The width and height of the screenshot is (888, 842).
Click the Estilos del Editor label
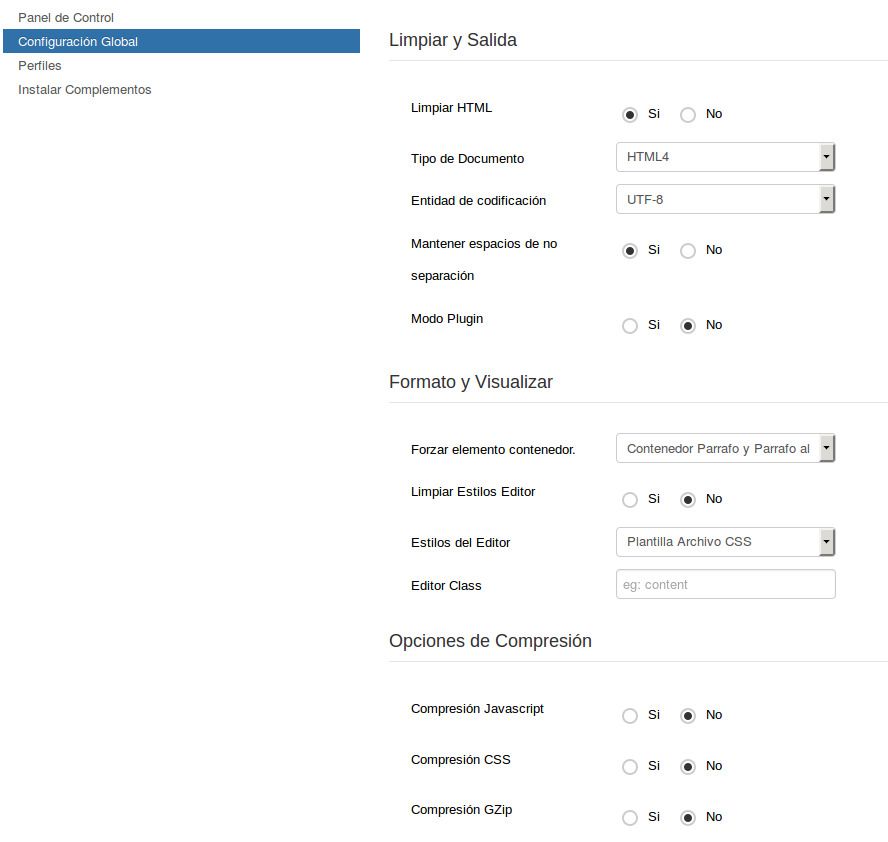click(460, 542)
